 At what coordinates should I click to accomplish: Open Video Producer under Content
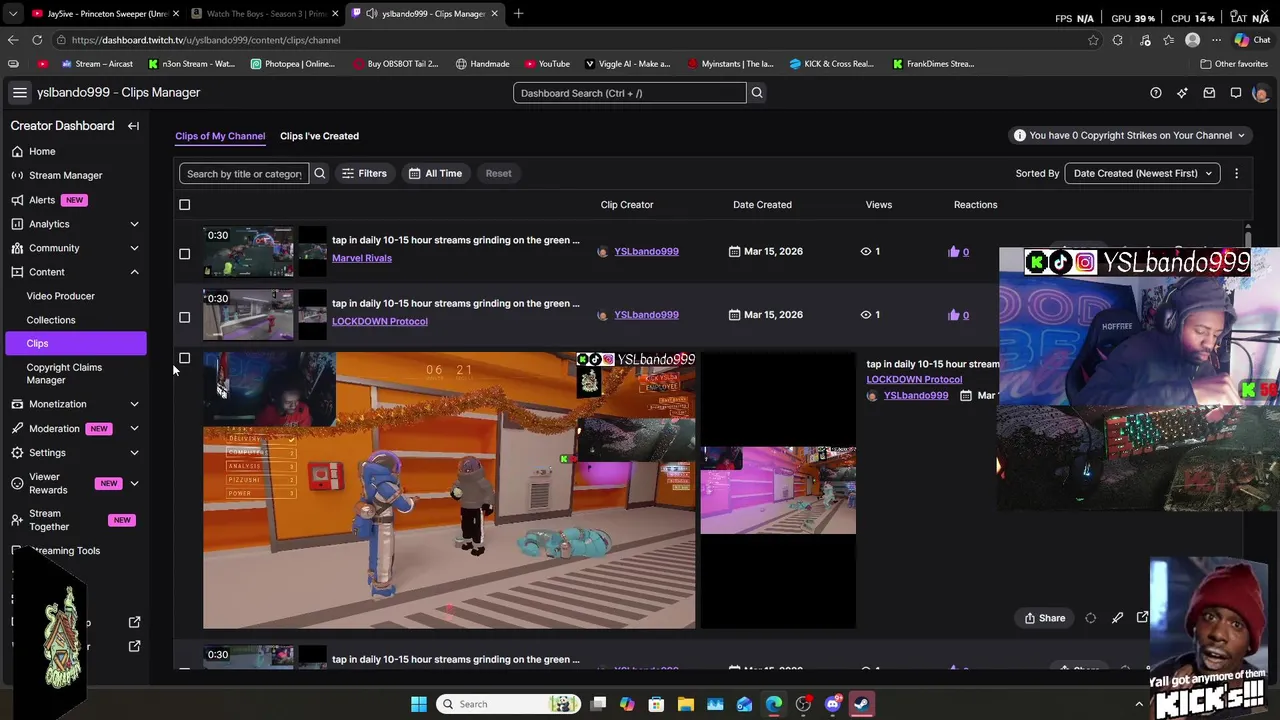pyautogui.click(x=61, y=296)
